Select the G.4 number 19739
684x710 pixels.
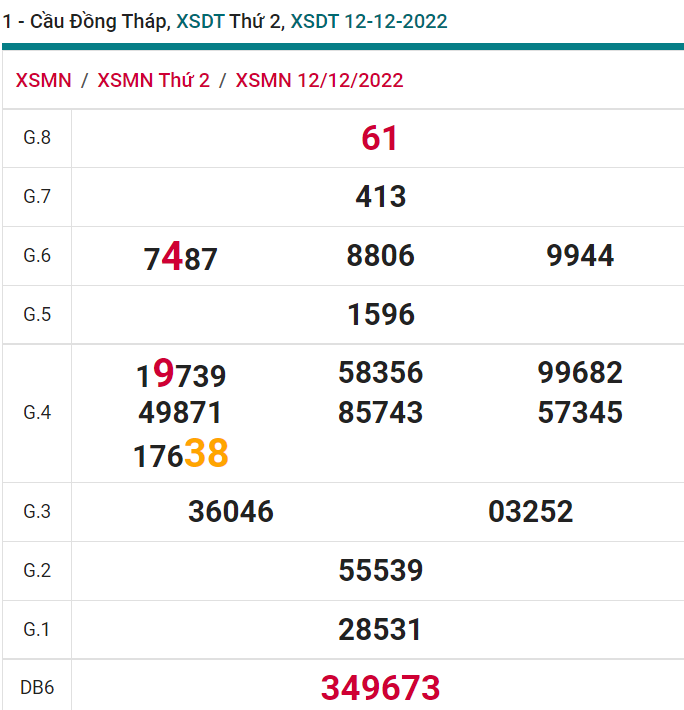point(181,375)
